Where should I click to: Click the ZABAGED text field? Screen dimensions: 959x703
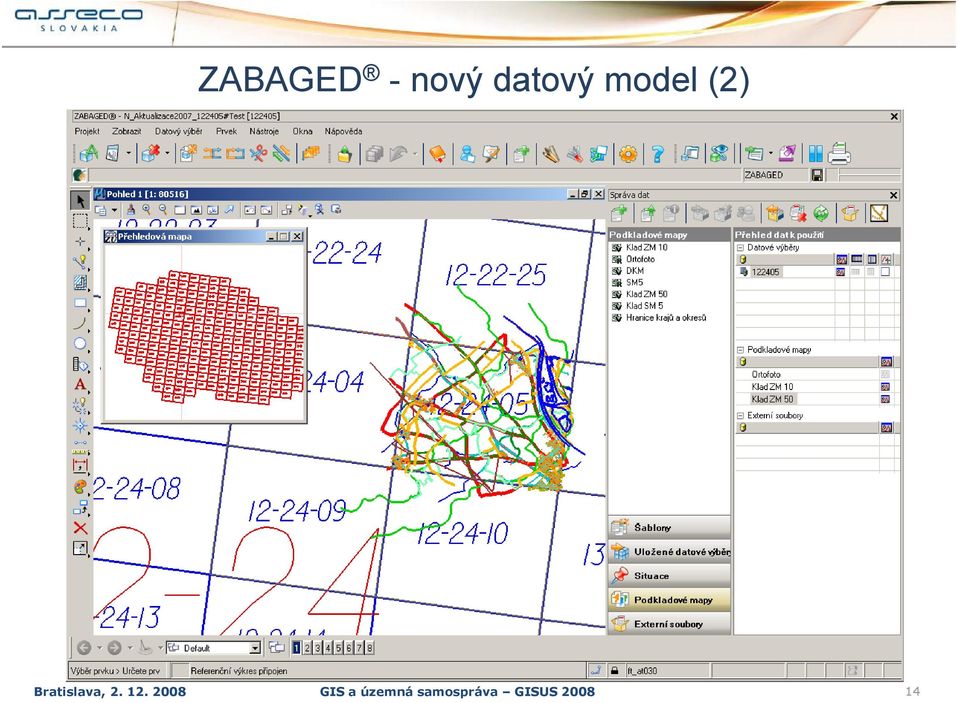click(x=775, y=175)
